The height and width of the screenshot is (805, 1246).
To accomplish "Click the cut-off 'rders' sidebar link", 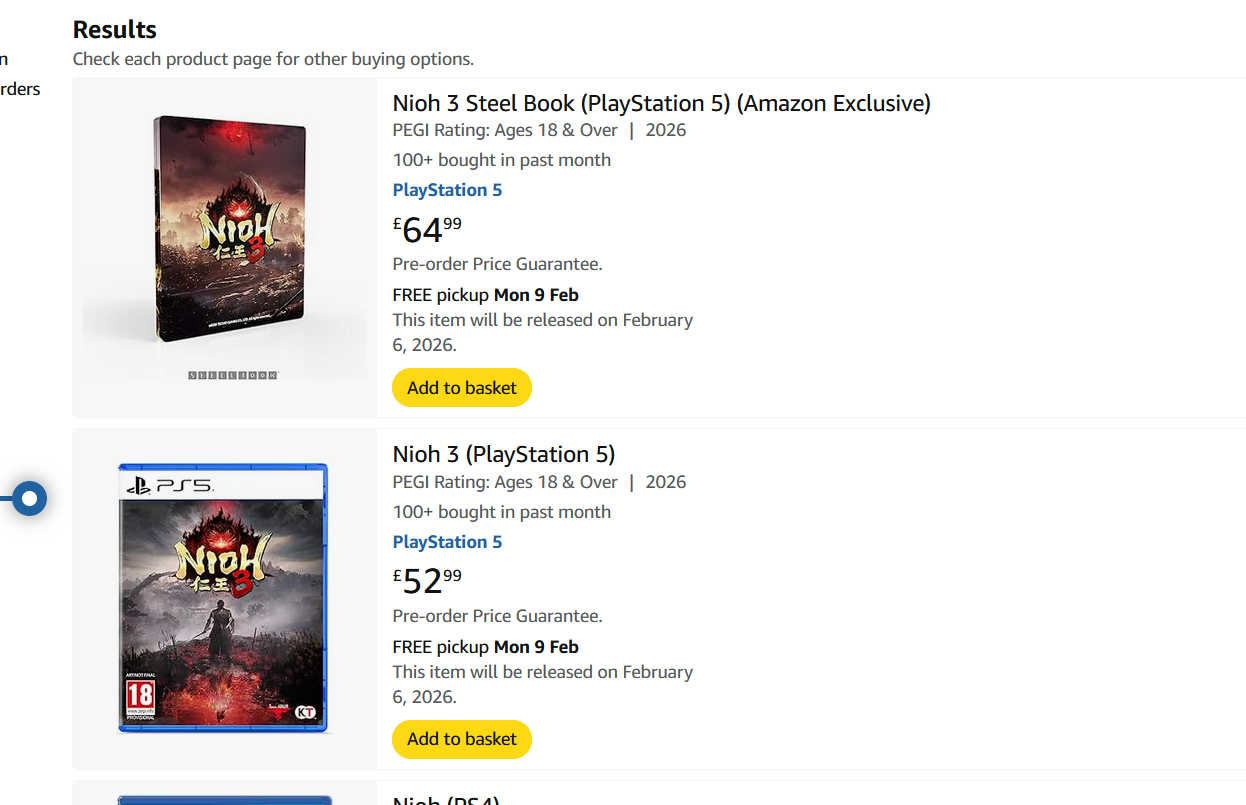I will tap(20, 89).
